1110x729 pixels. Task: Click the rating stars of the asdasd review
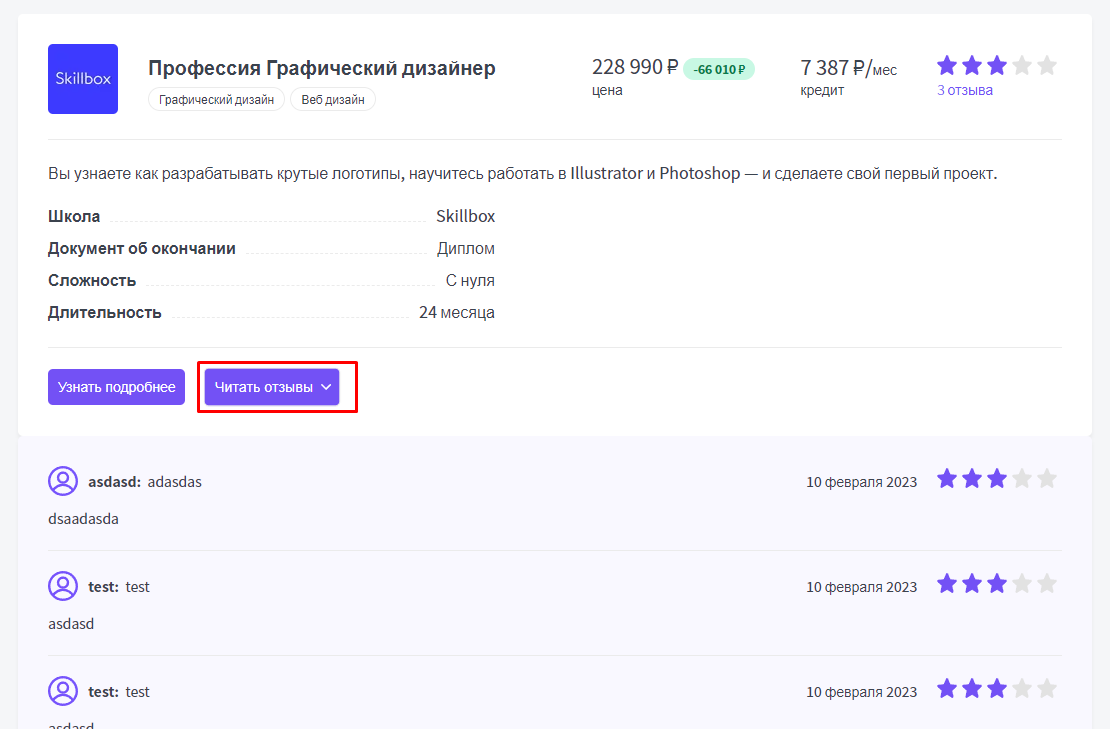(997, 479)
